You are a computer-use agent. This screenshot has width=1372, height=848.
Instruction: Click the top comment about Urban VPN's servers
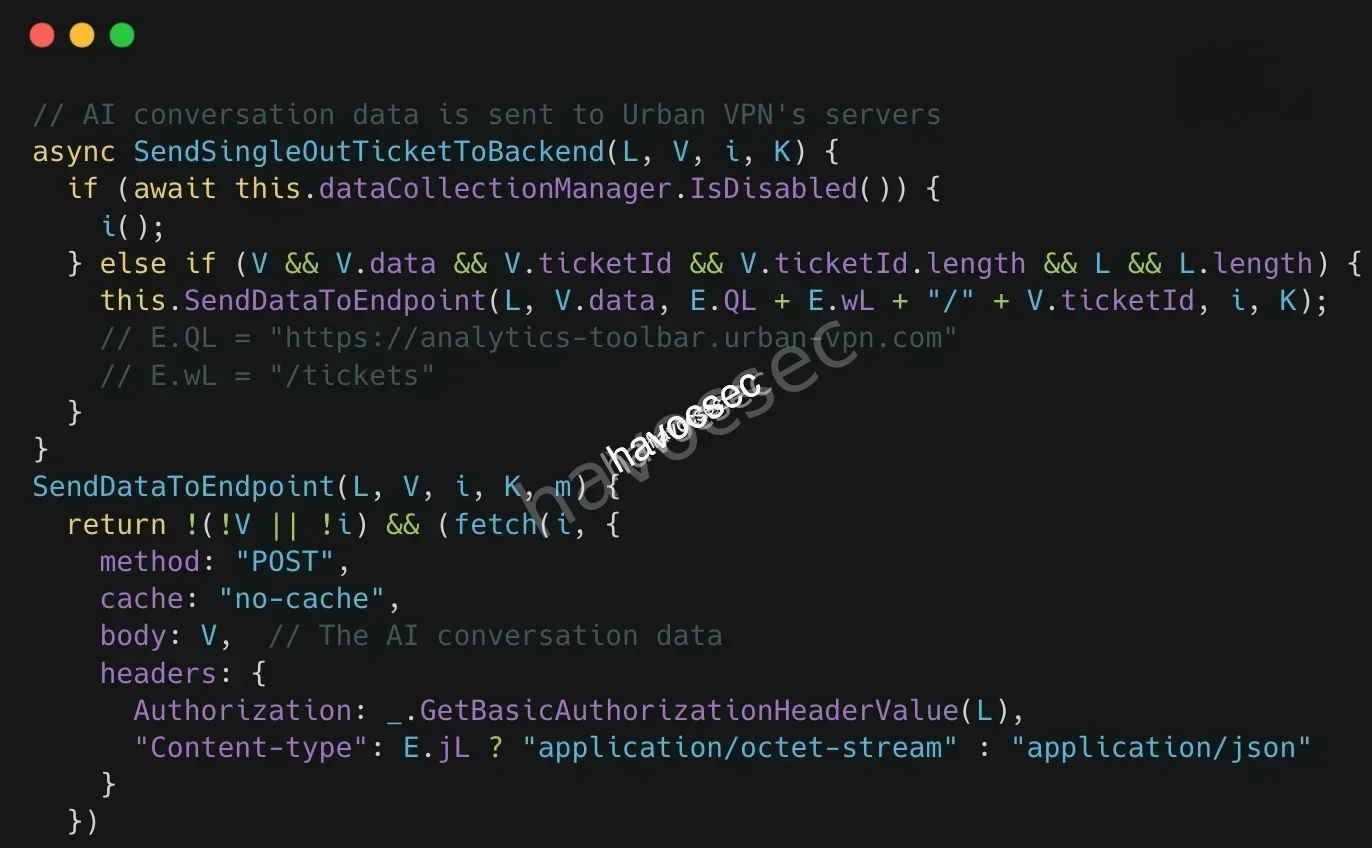(487, 115)
